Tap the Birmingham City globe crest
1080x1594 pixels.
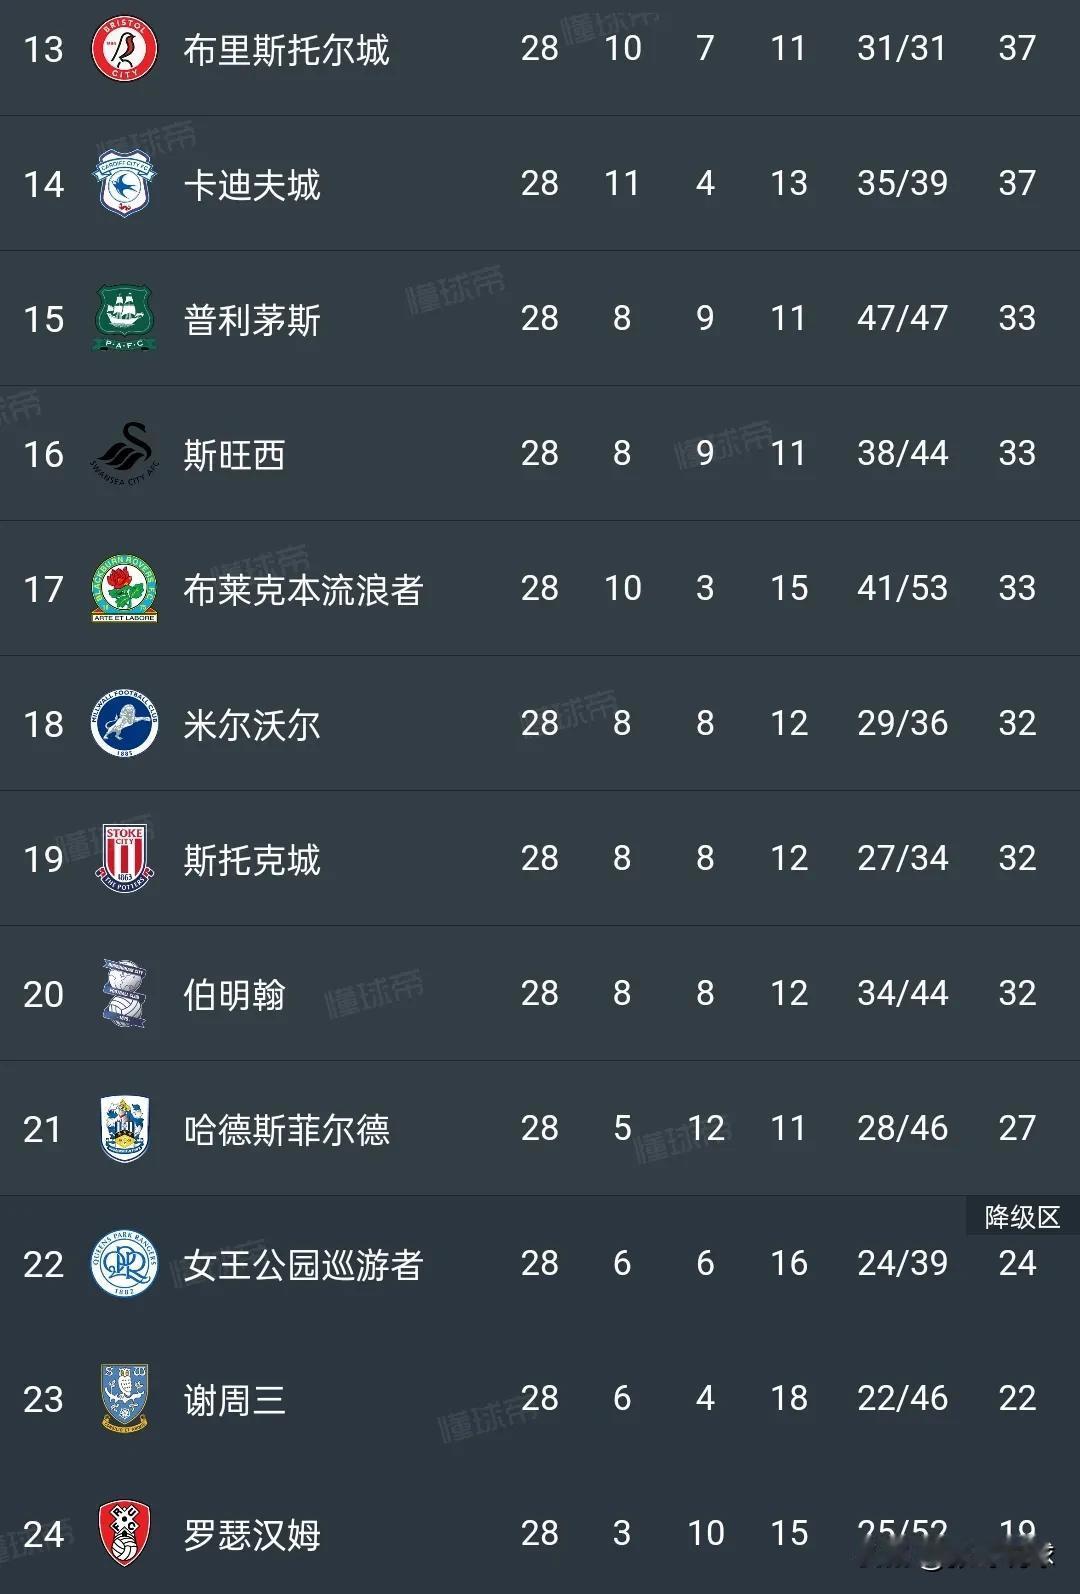(x=124, y=994)
